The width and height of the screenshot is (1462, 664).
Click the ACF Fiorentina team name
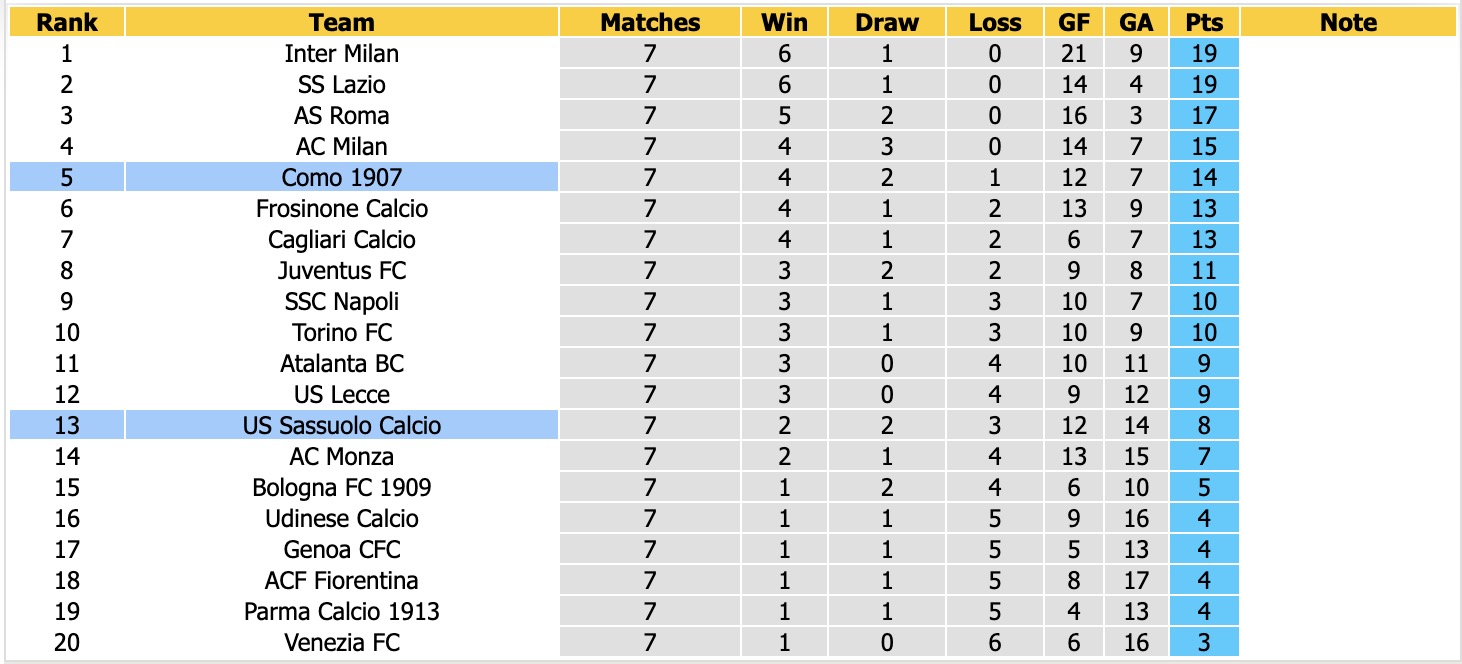(x=342, y=580)
